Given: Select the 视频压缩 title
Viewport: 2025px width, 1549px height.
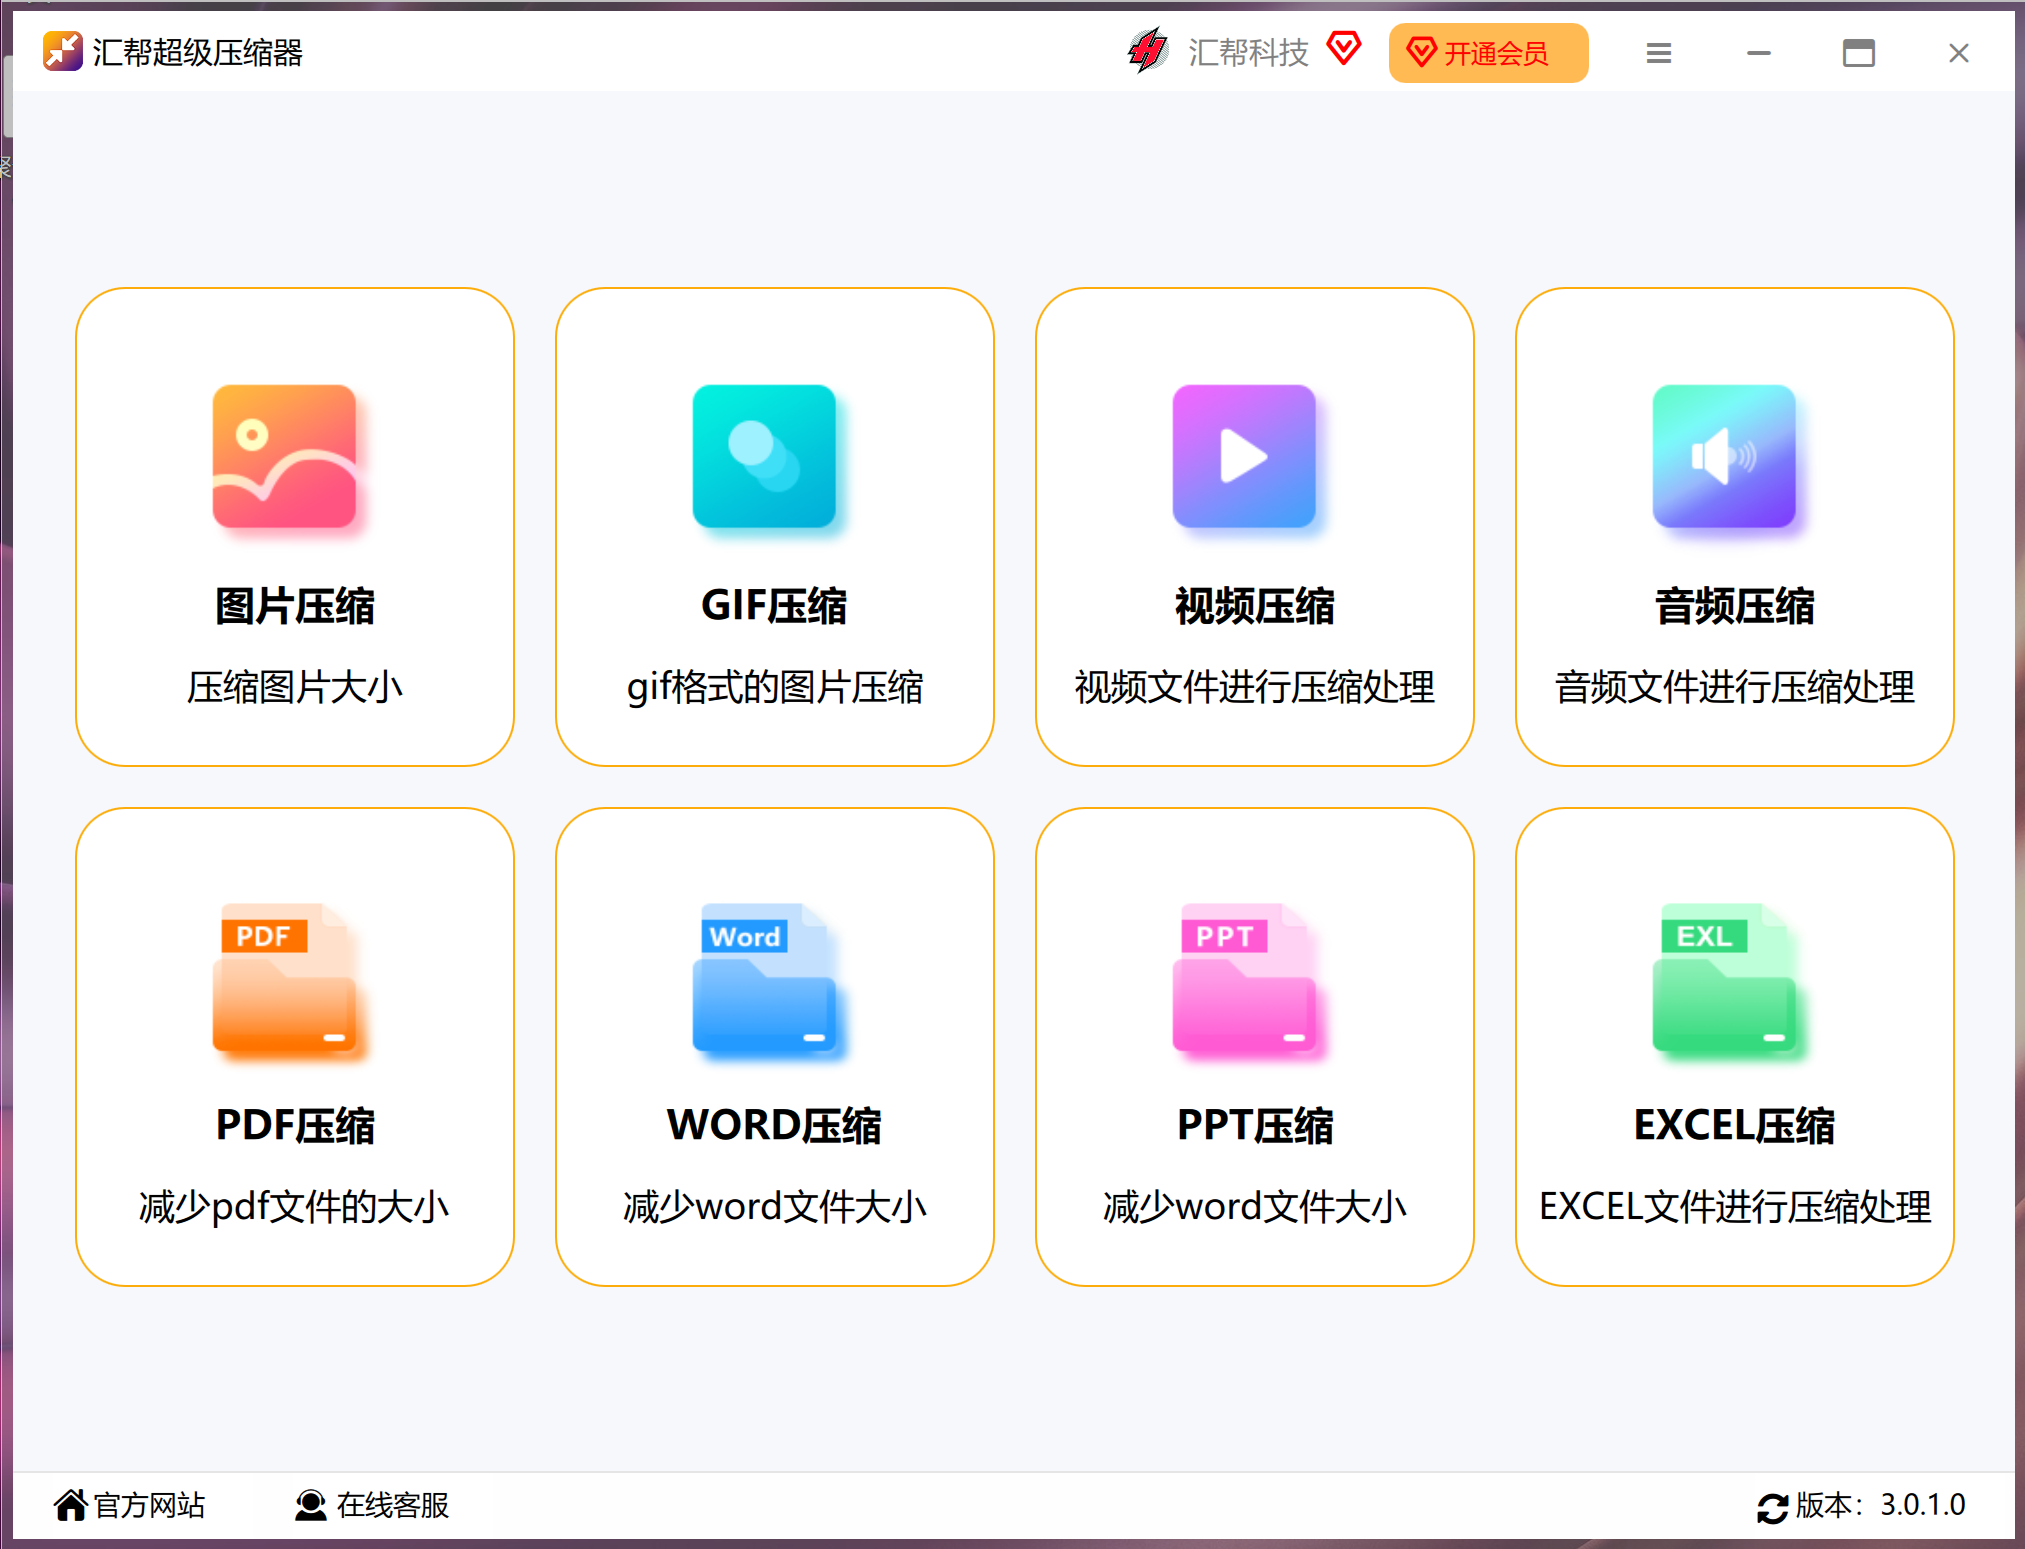Looking at the screenshot, I should pos(1255,606).
